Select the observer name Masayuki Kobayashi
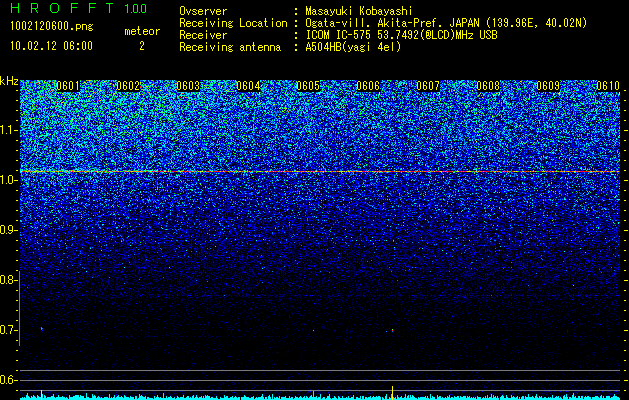Image resolution: width=629 pixels, height=400 pixels. pyautogui.click(x=359, y=11)
